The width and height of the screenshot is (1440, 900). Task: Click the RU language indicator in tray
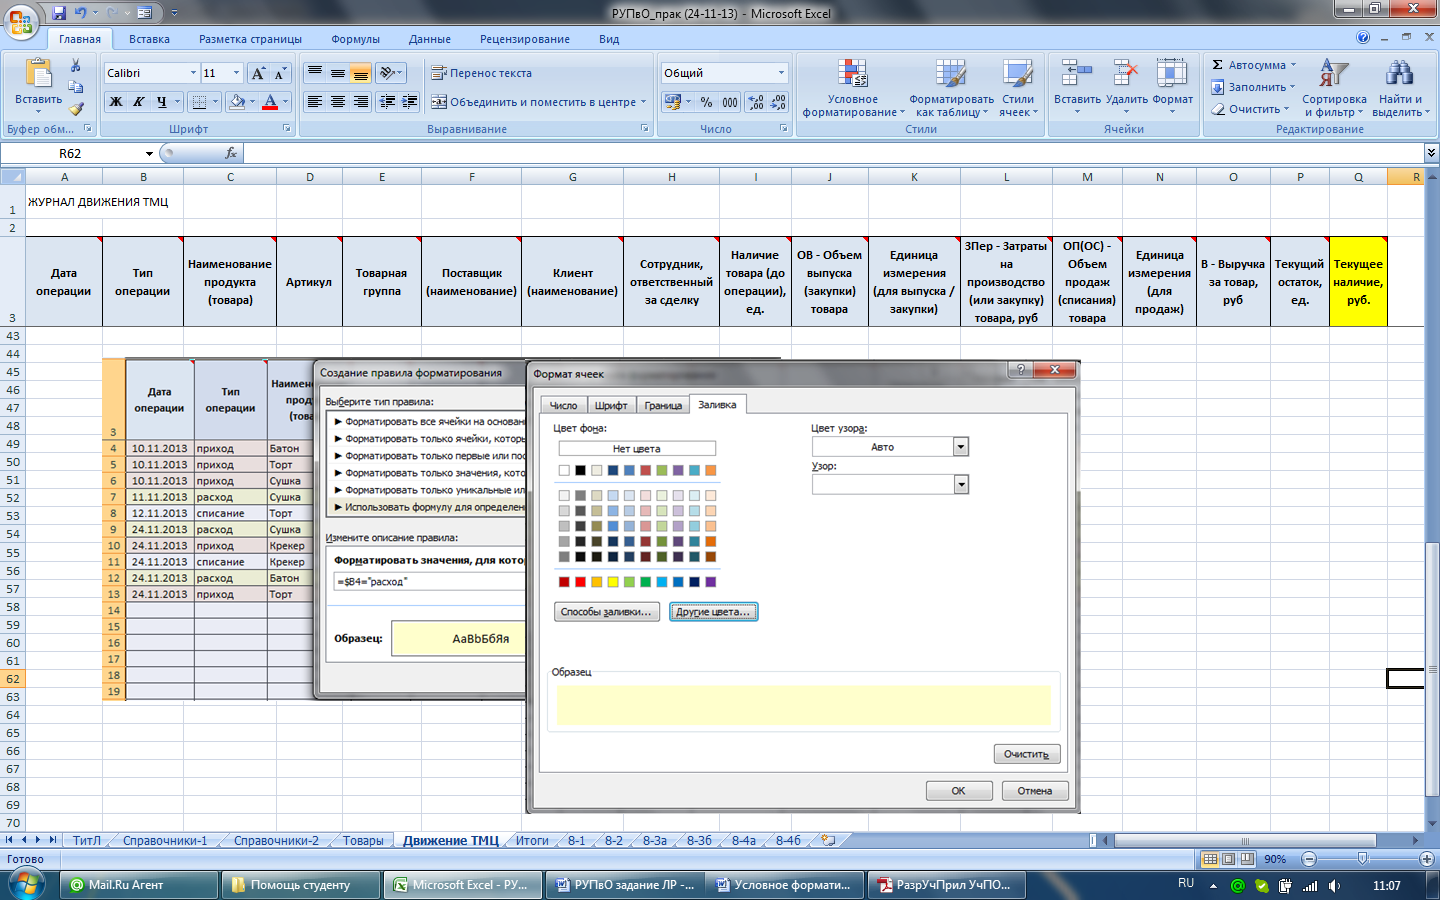1186,884
